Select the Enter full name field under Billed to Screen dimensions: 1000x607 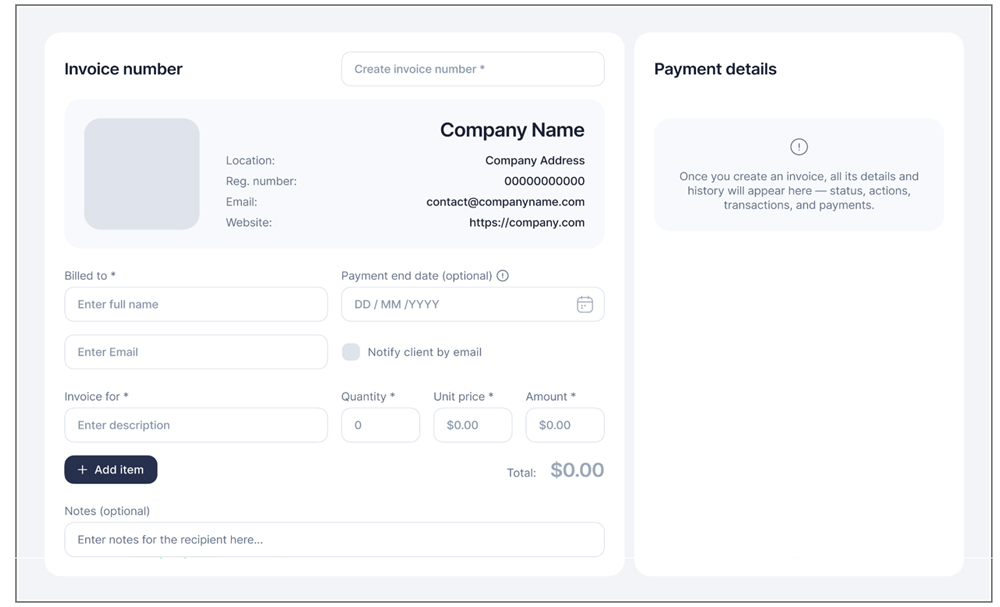point(195,304)
